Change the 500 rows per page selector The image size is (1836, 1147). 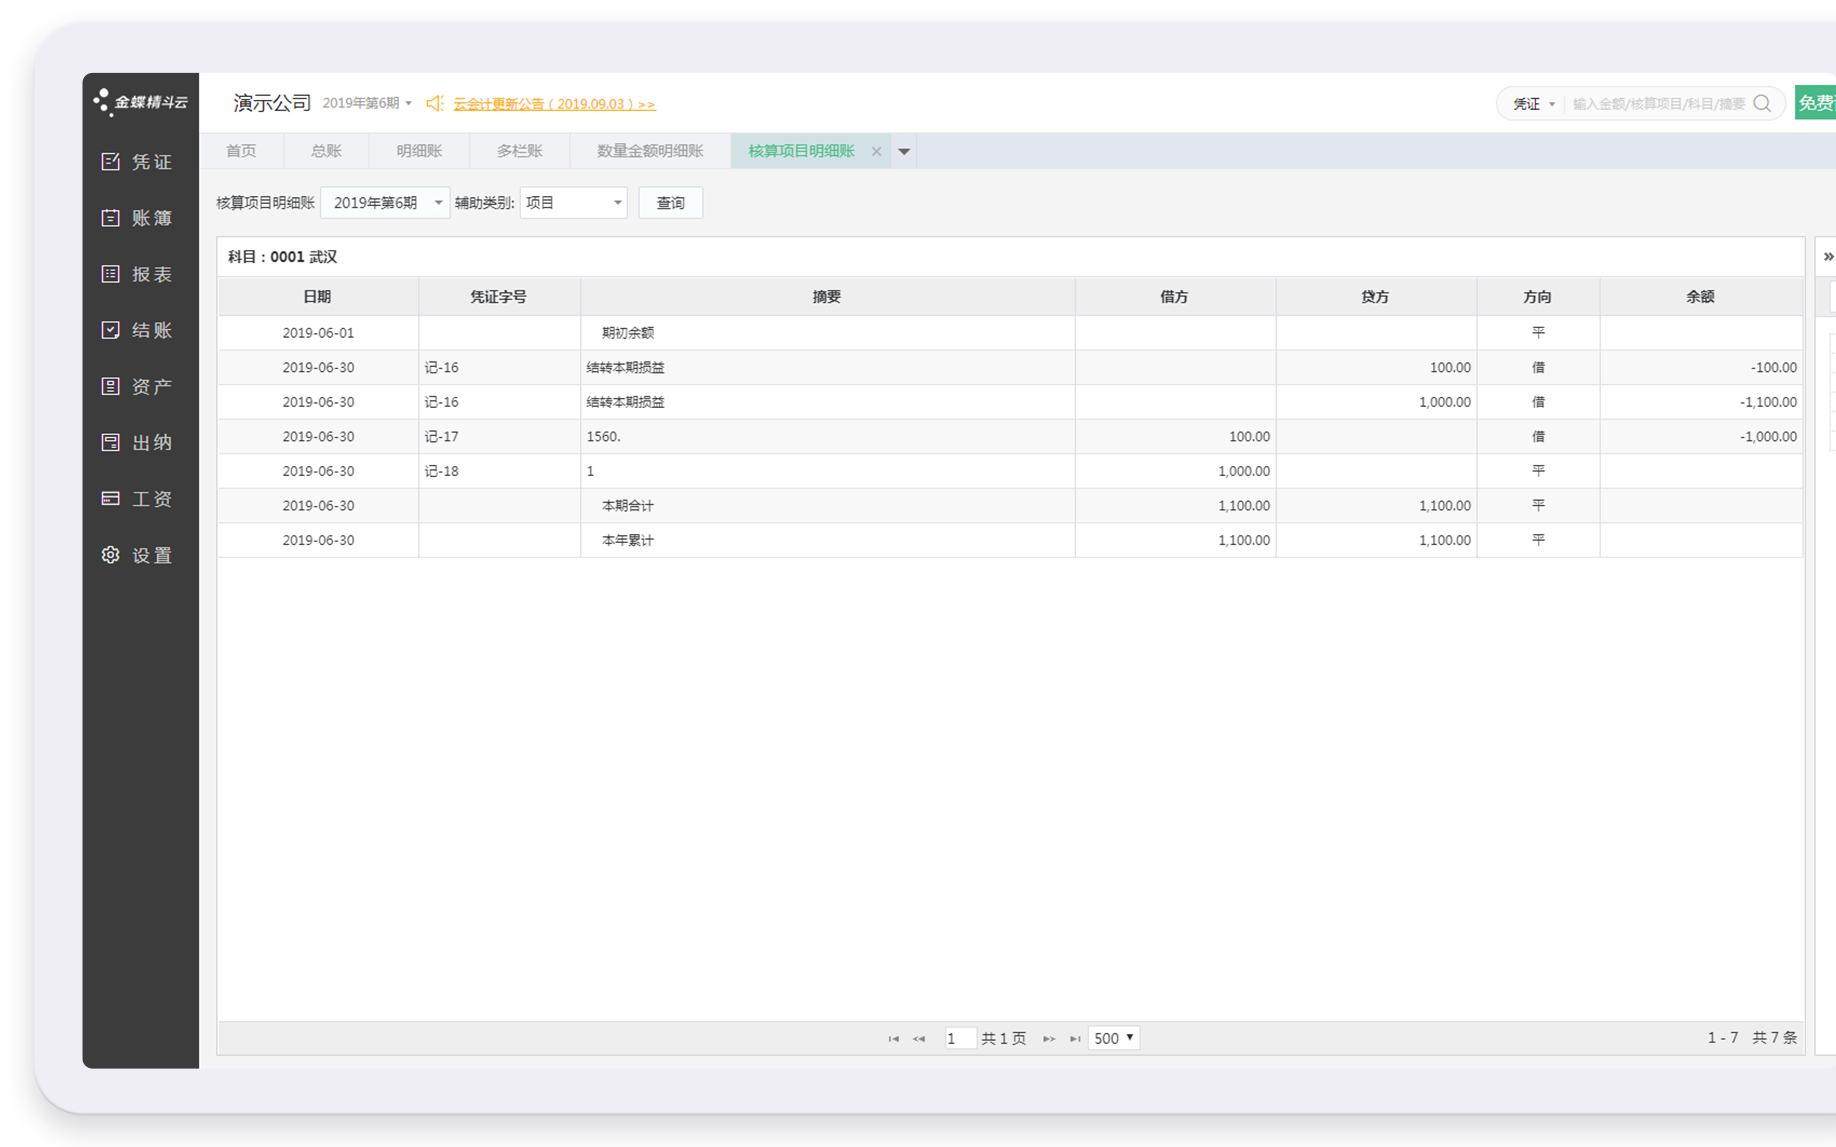tap(1113, 1038)
